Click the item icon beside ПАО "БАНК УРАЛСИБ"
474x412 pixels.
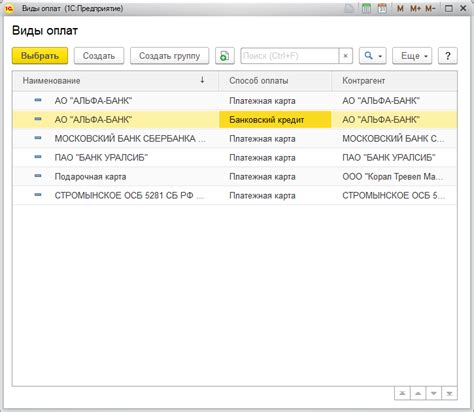tap(38, 157)
